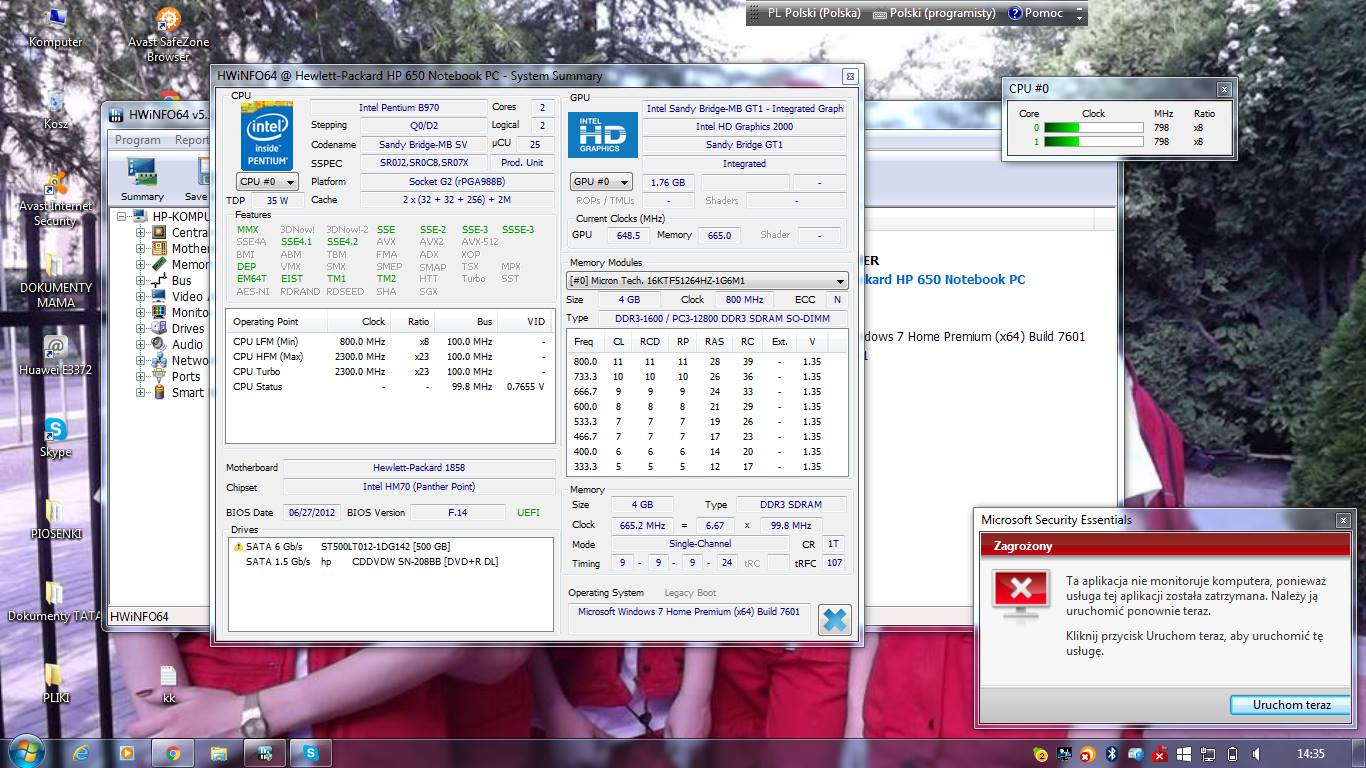The width and height of the screenshot is (1366, 768).
Task: Click the 800.0 memory timing row
Action: [707, 362]
